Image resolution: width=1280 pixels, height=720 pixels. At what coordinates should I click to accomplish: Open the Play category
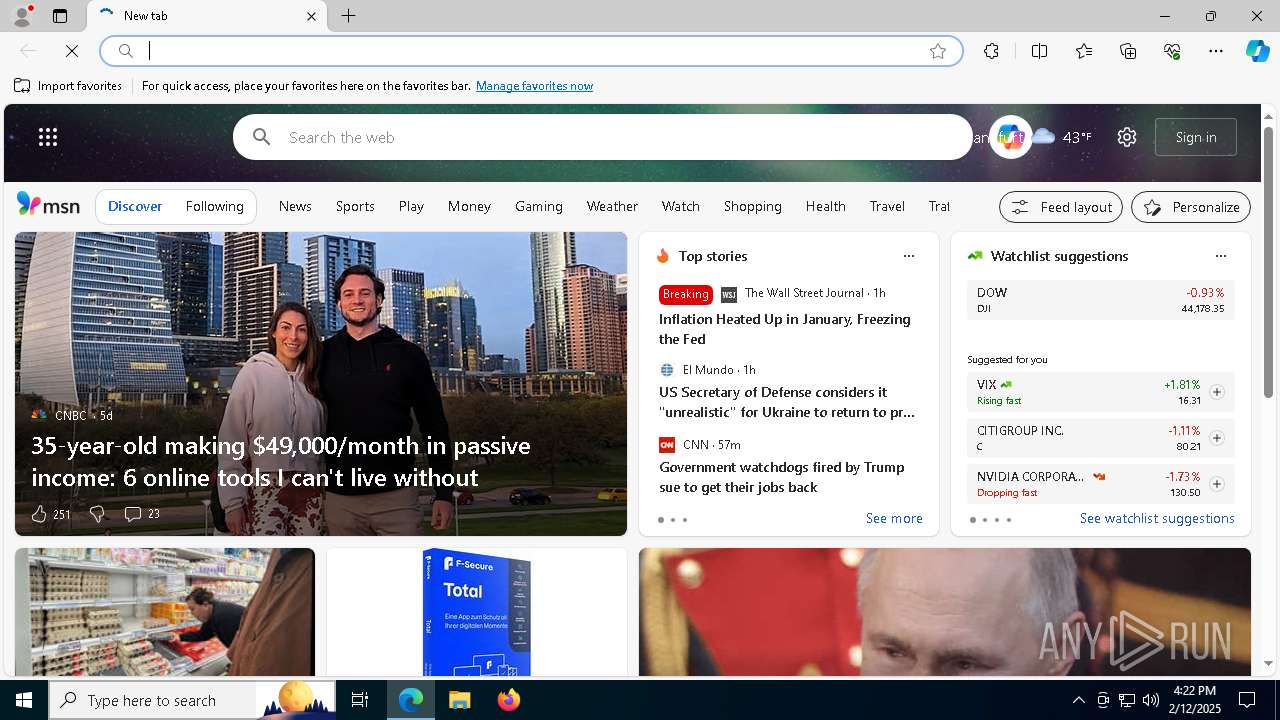tap(411, 206)
